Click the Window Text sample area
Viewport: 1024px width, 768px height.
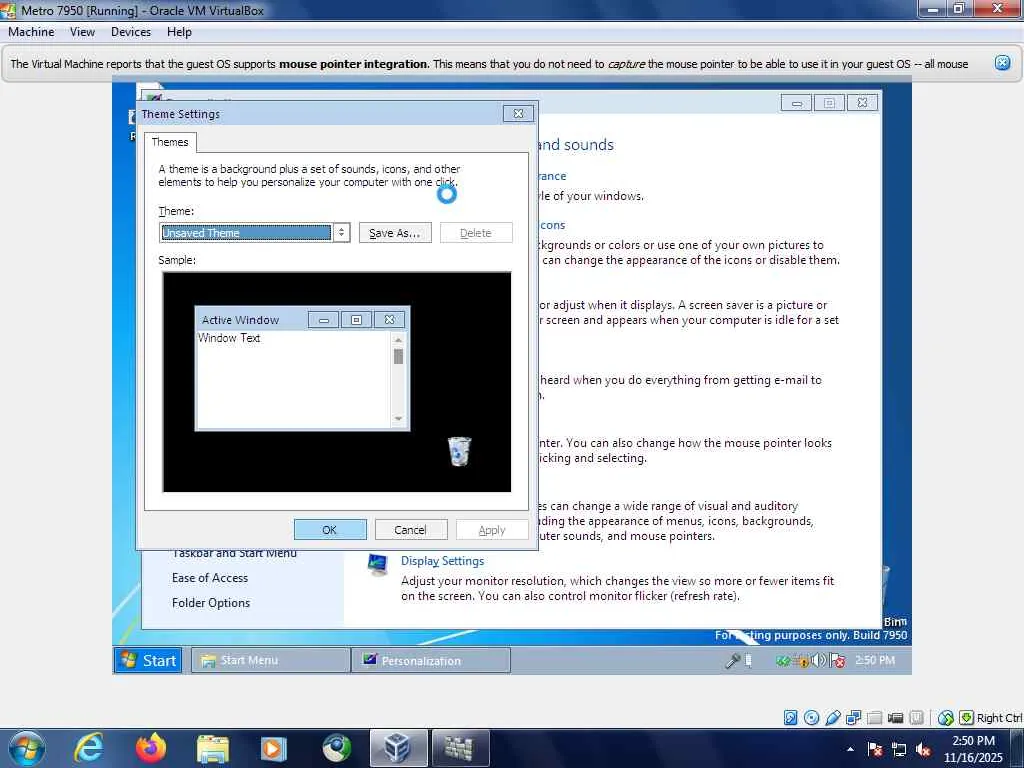(229, 338)
